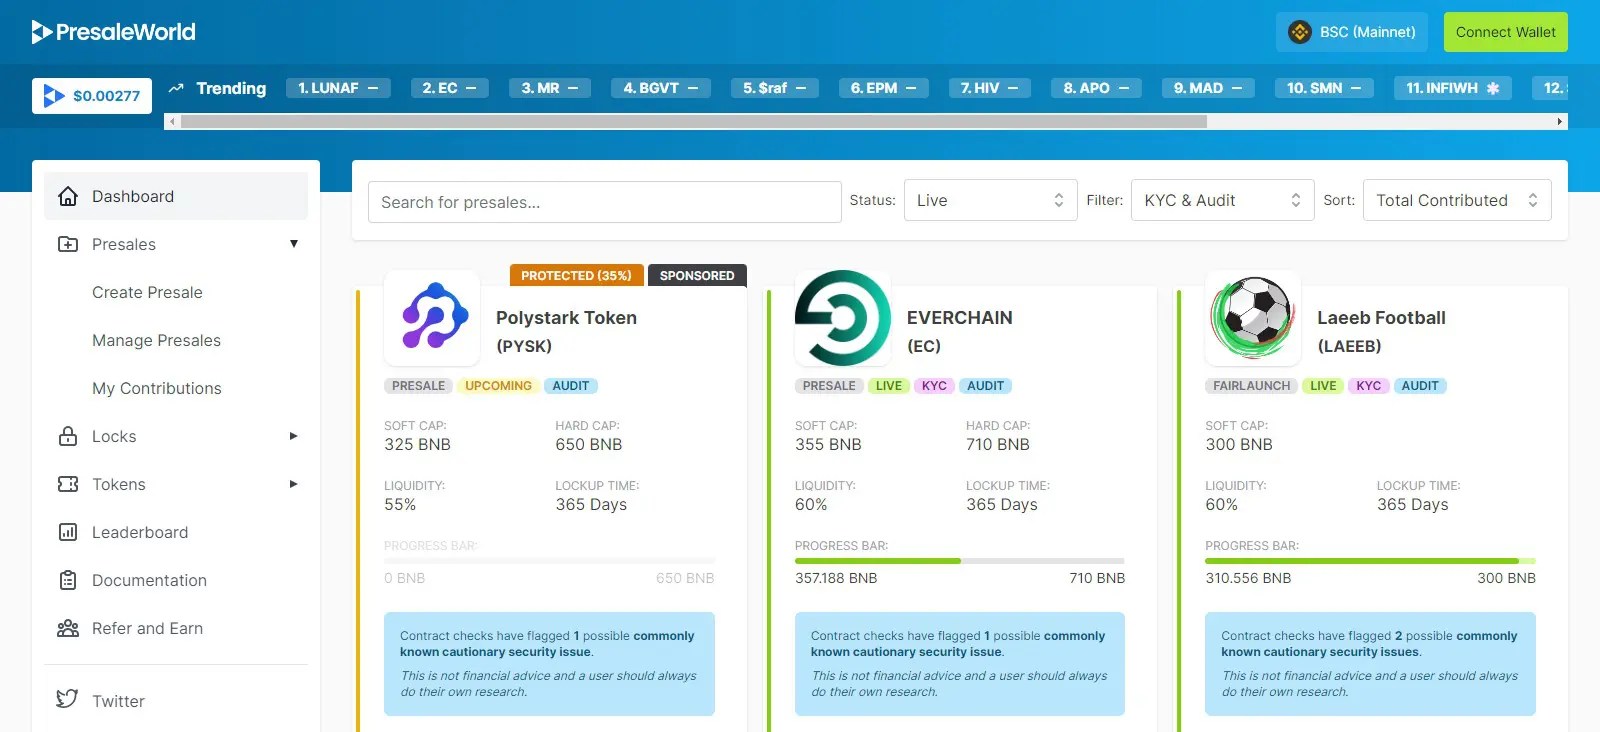The image size is (1600, 732).
Task: Click inside Search for presales field
Action: point(605,202)
